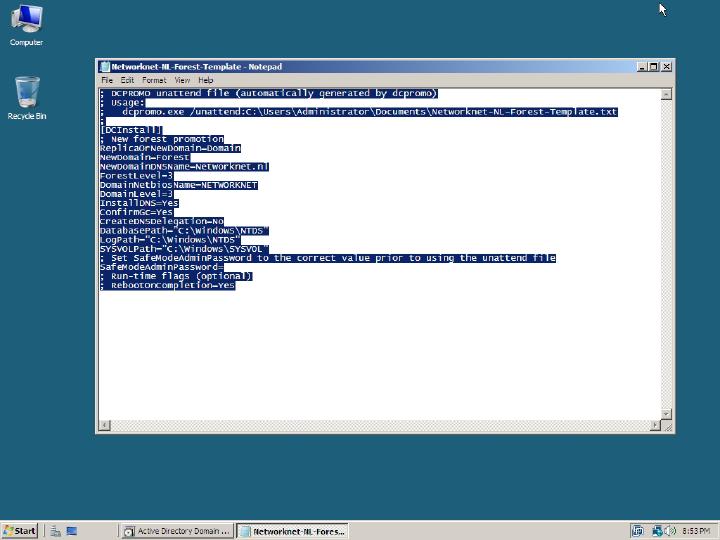Select the Networknet-NL-Fores... taskbar button
Screen dimensions: 720x540
(x=292, y=531)
